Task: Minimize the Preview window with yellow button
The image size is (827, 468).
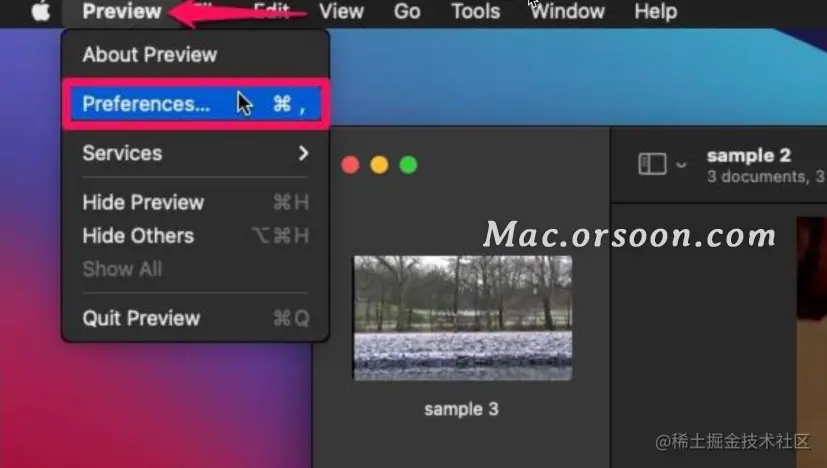Action: click(379, 165)
